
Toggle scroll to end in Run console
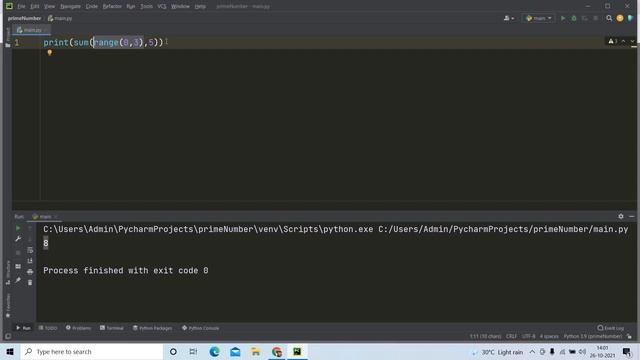pyautogui.click(x=30, y=261)
